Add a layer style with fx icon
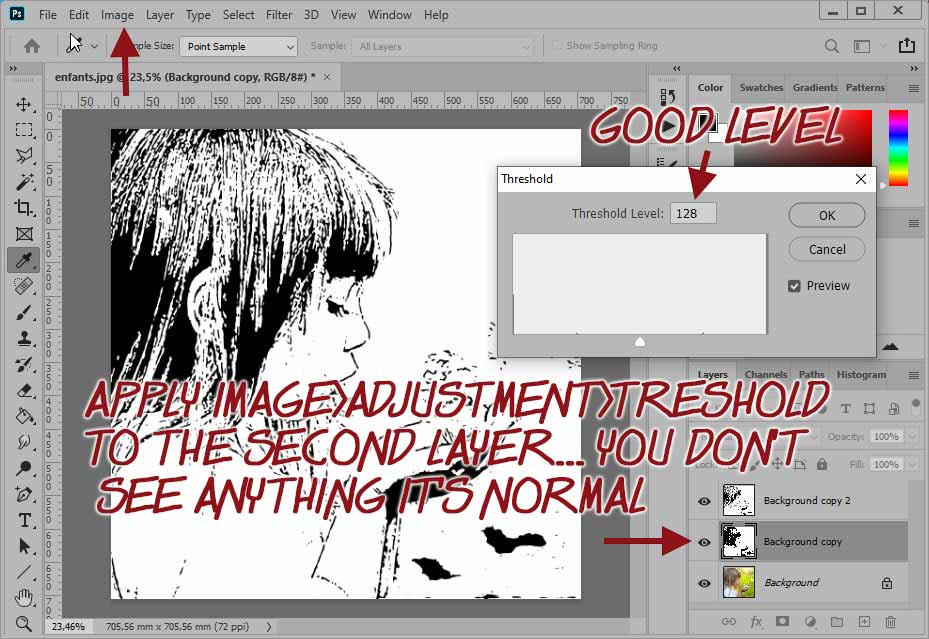Viewport: 929px width, 639px height. coord(756,622)
